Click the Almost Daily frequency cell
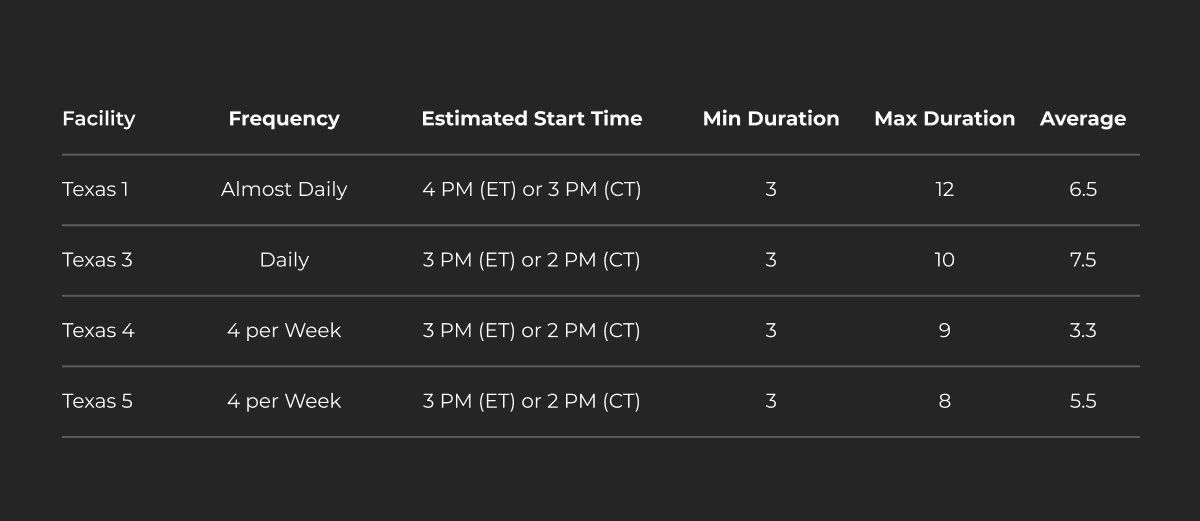 tap(284, 189)
